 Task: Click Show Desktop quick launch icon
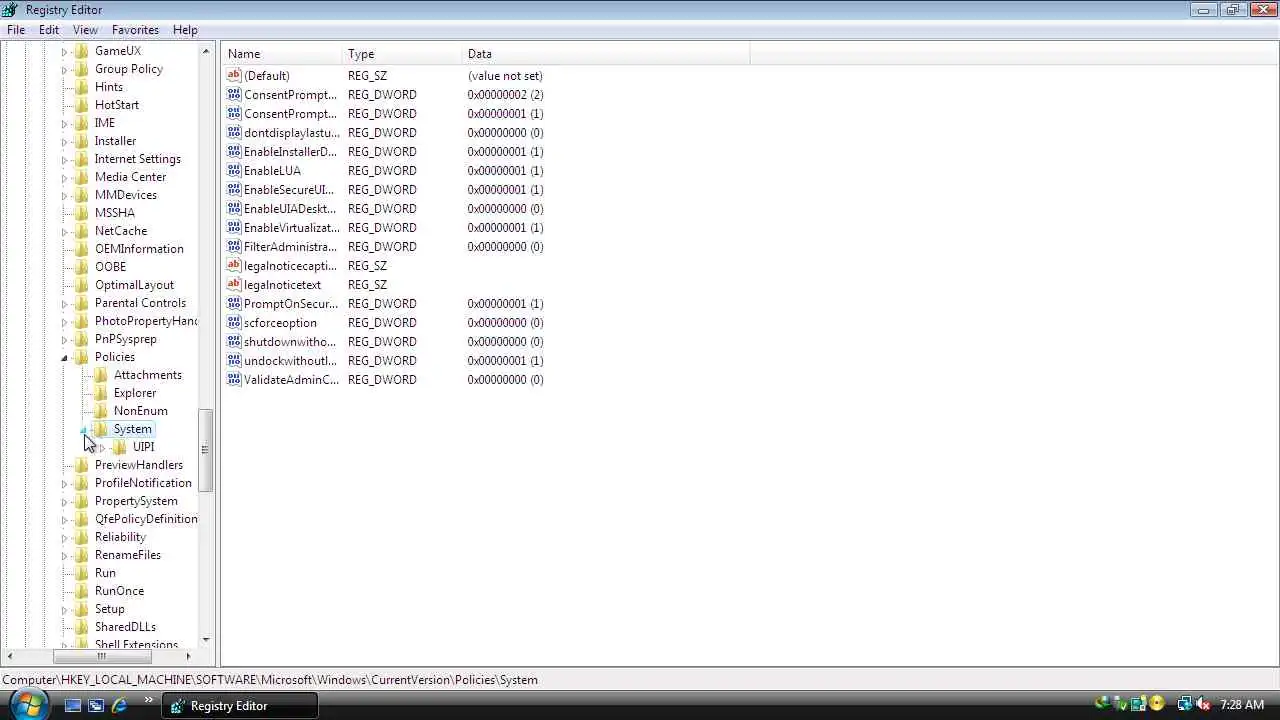pos(72,705)
